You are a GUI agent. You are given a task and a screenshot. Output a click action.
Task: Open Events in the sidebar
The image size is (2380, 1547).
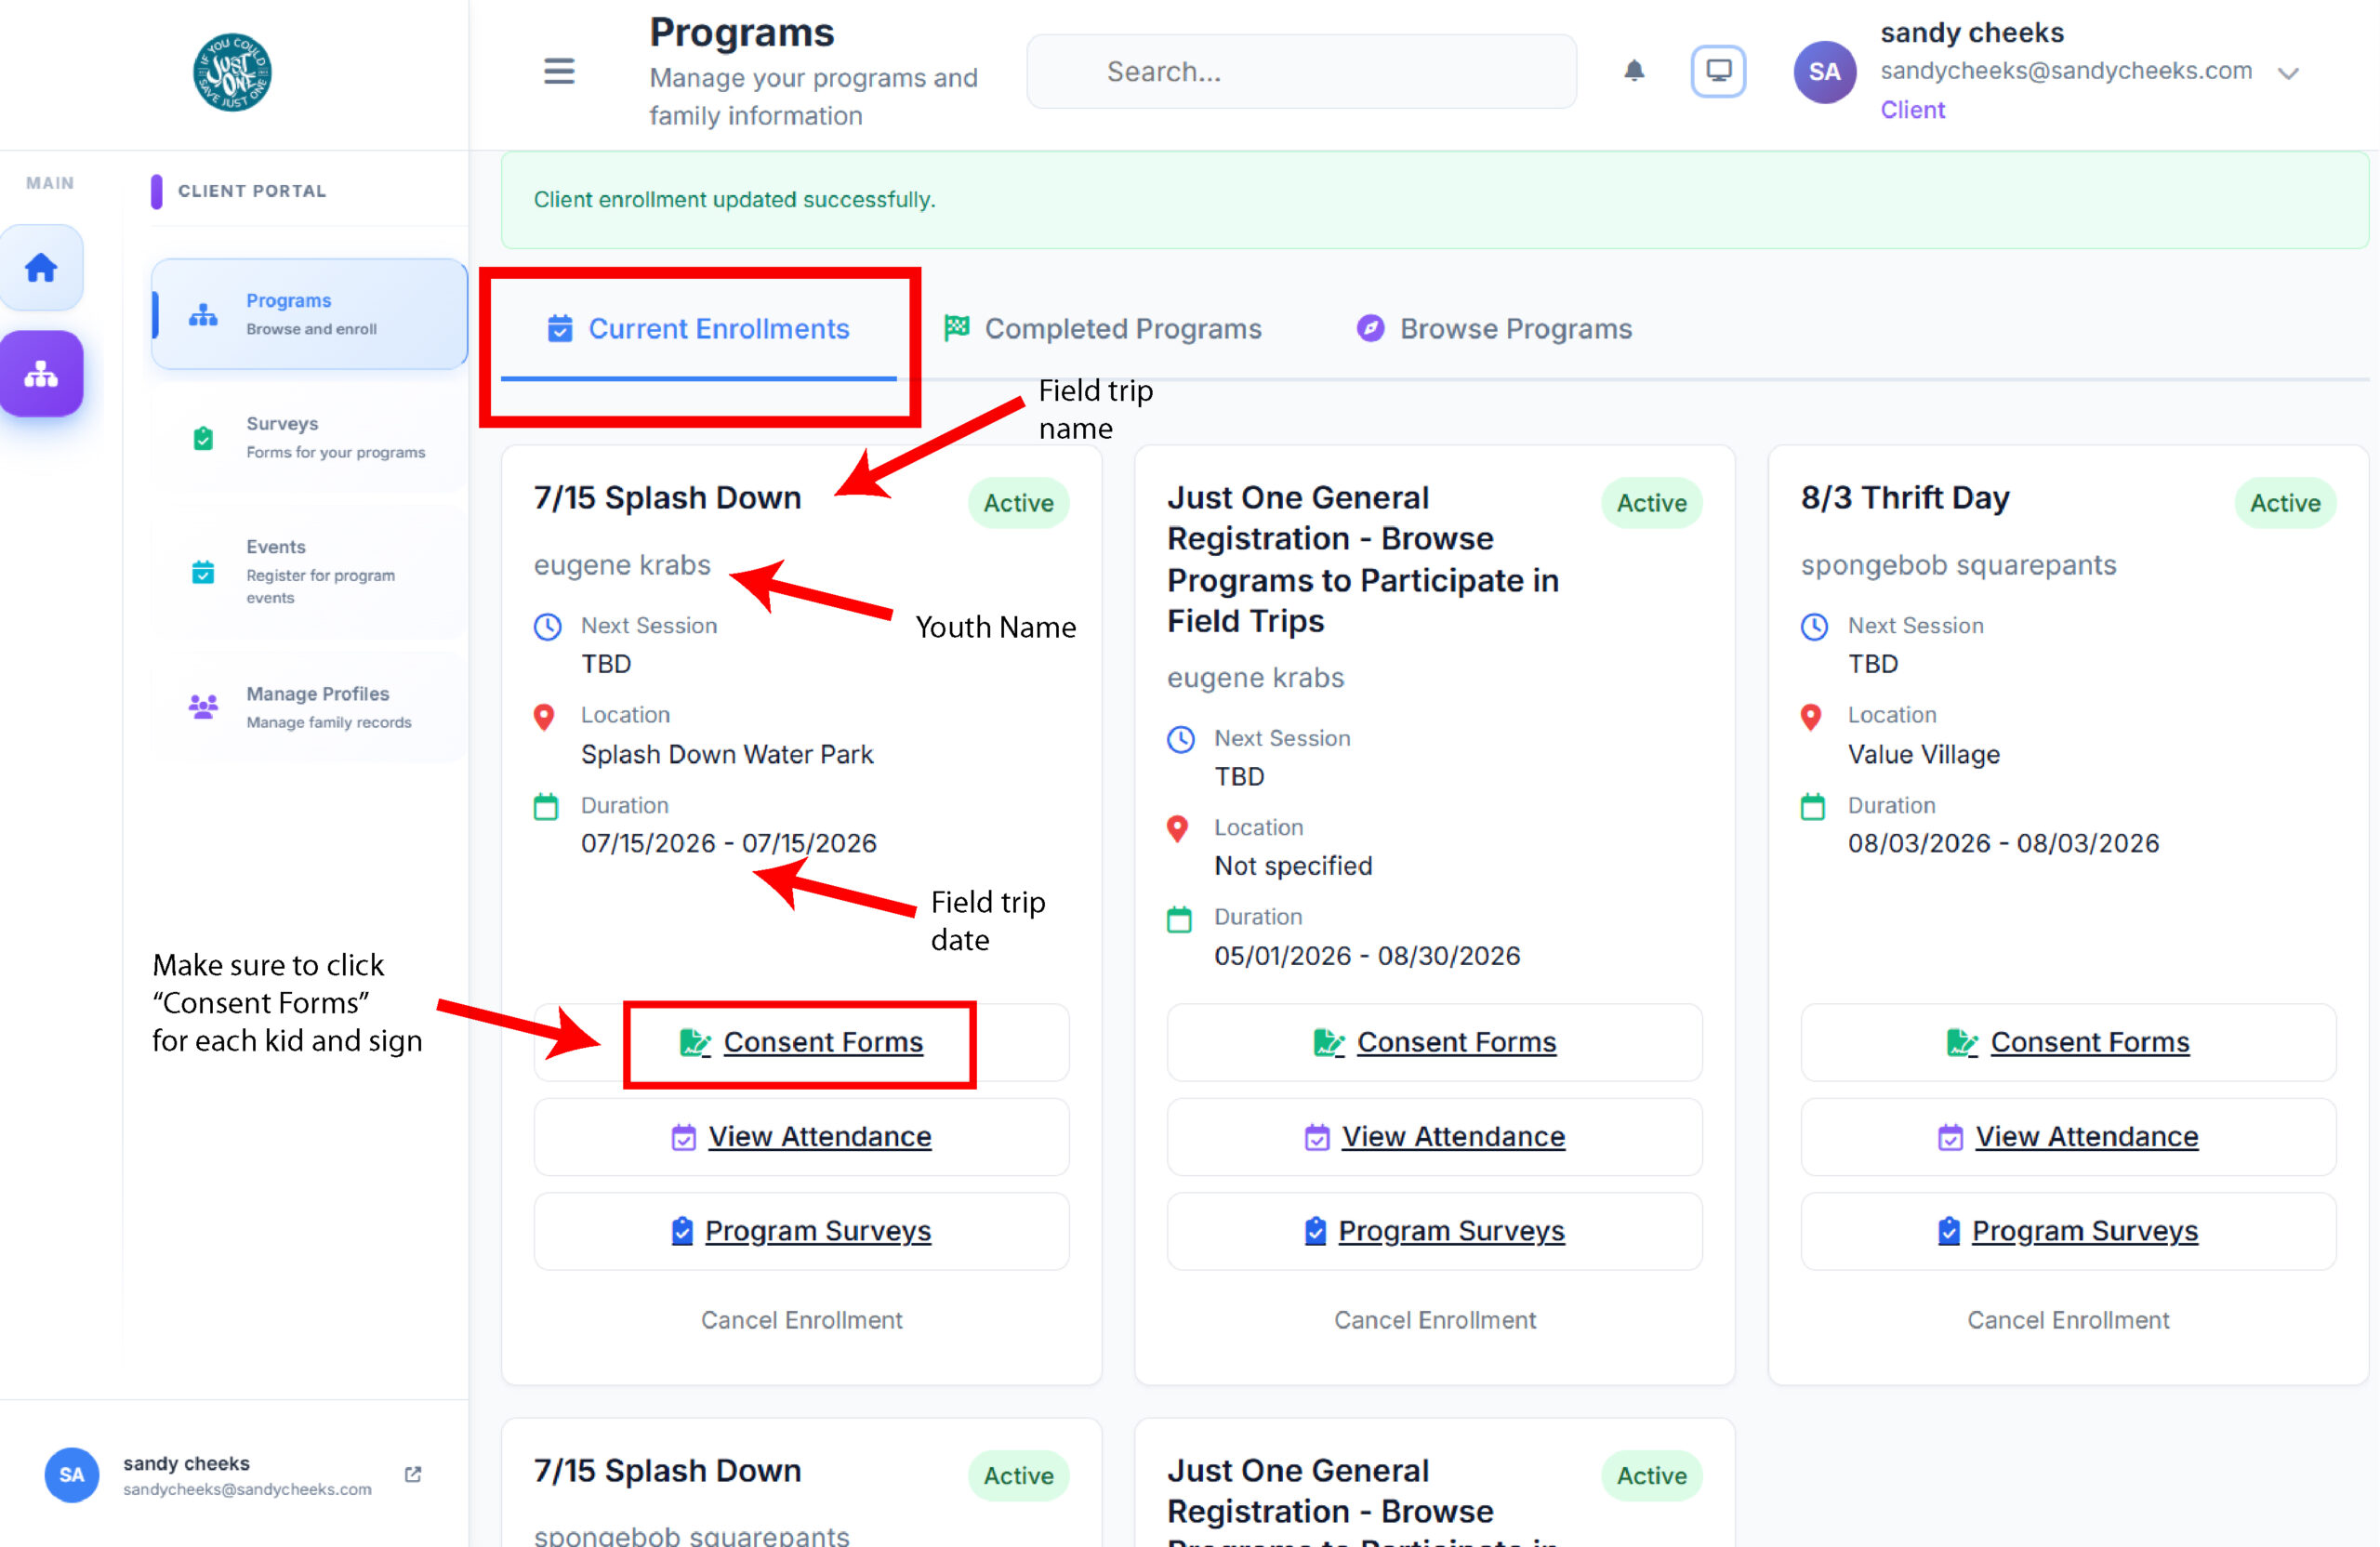pos(309,571)
